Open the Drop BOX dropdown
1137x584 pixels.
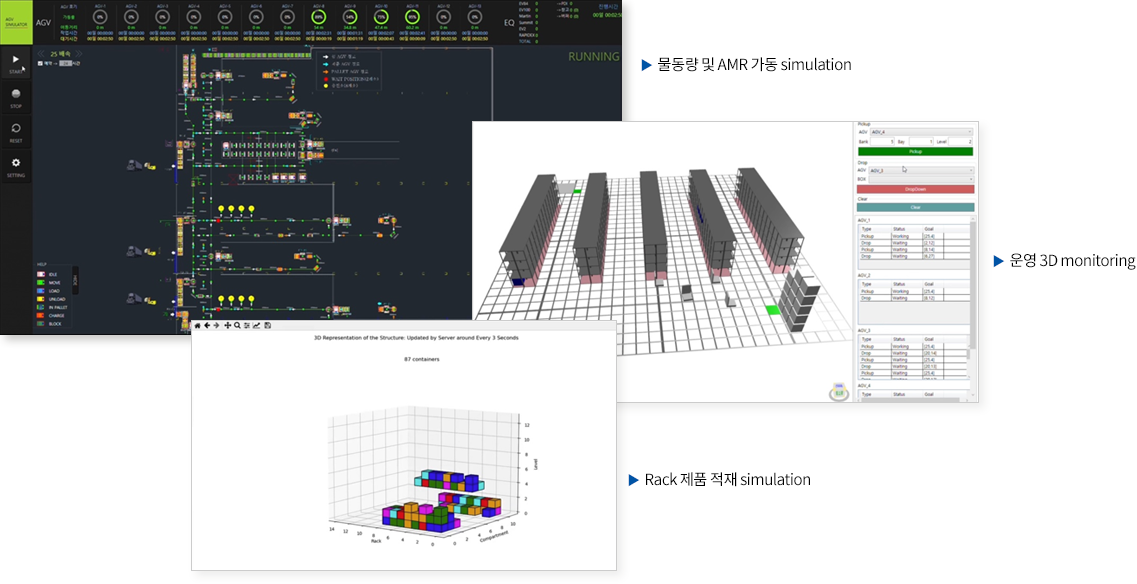pyautogui.click(x=921, y=178)
